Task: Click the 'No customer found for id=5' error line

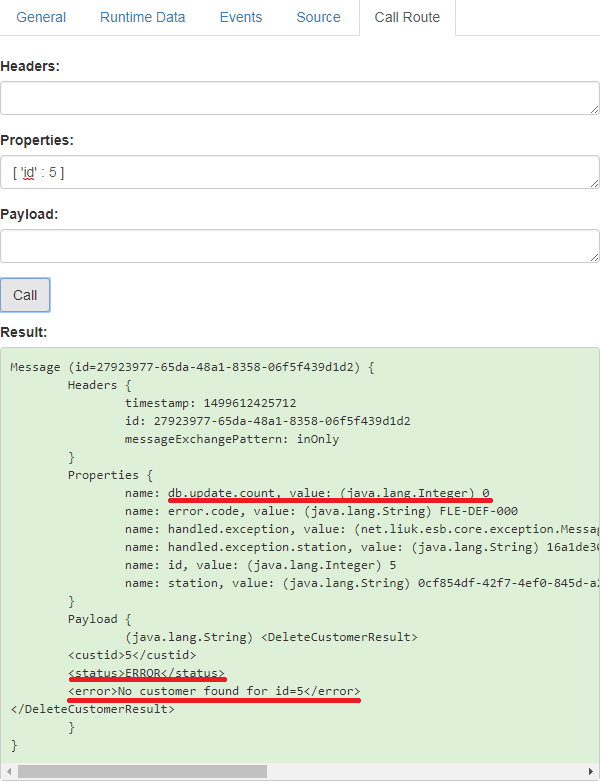Action: click(x=213, y=691)
